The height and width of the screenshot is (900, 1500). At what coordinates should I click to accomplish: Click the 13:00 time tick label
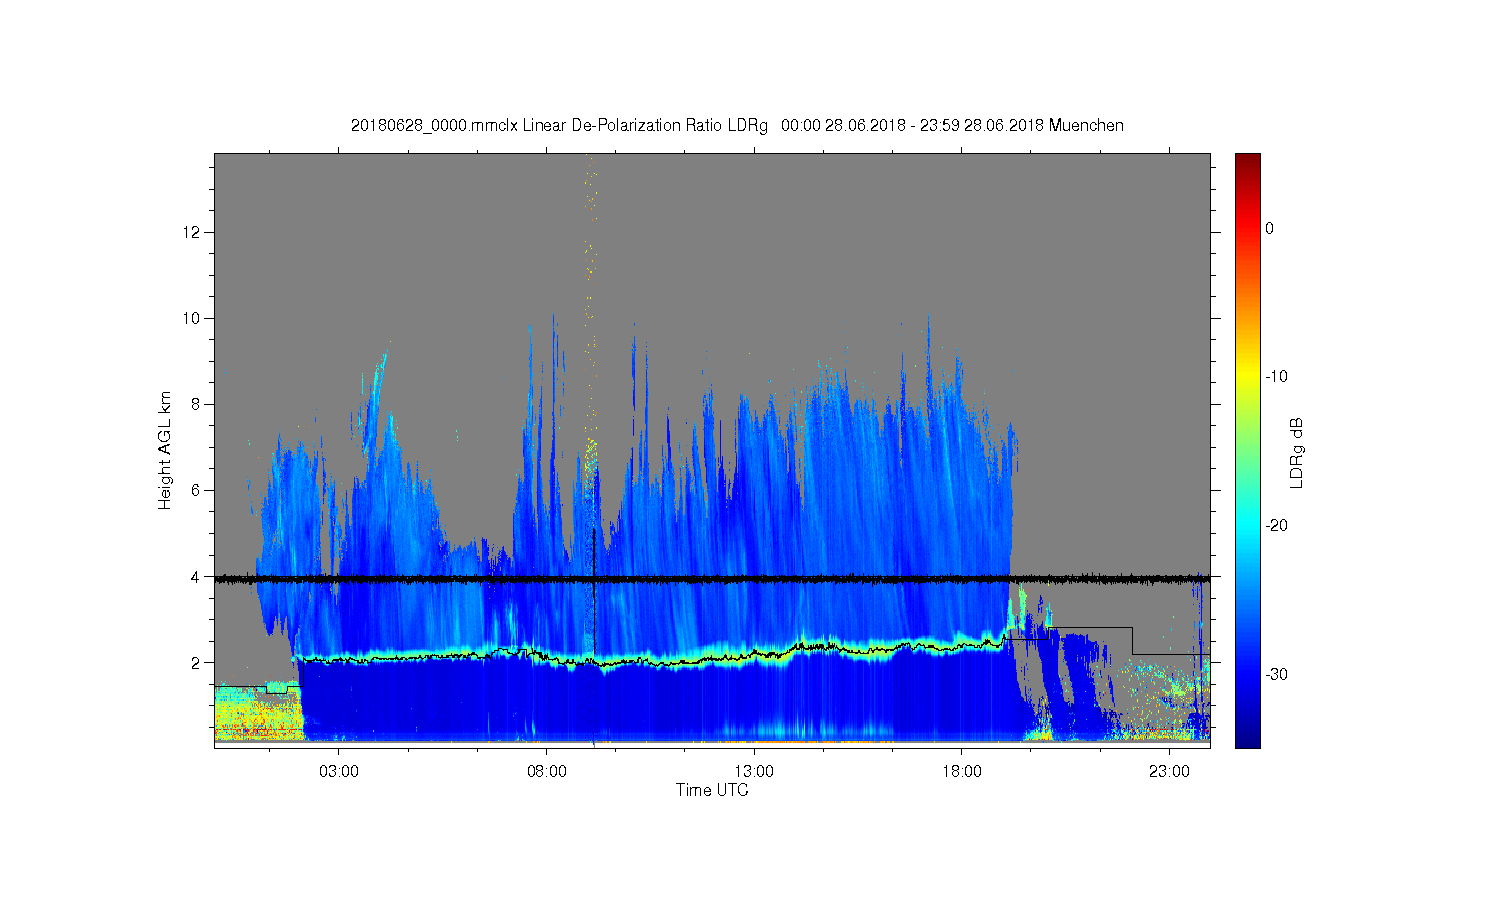[x=754, y=772]
